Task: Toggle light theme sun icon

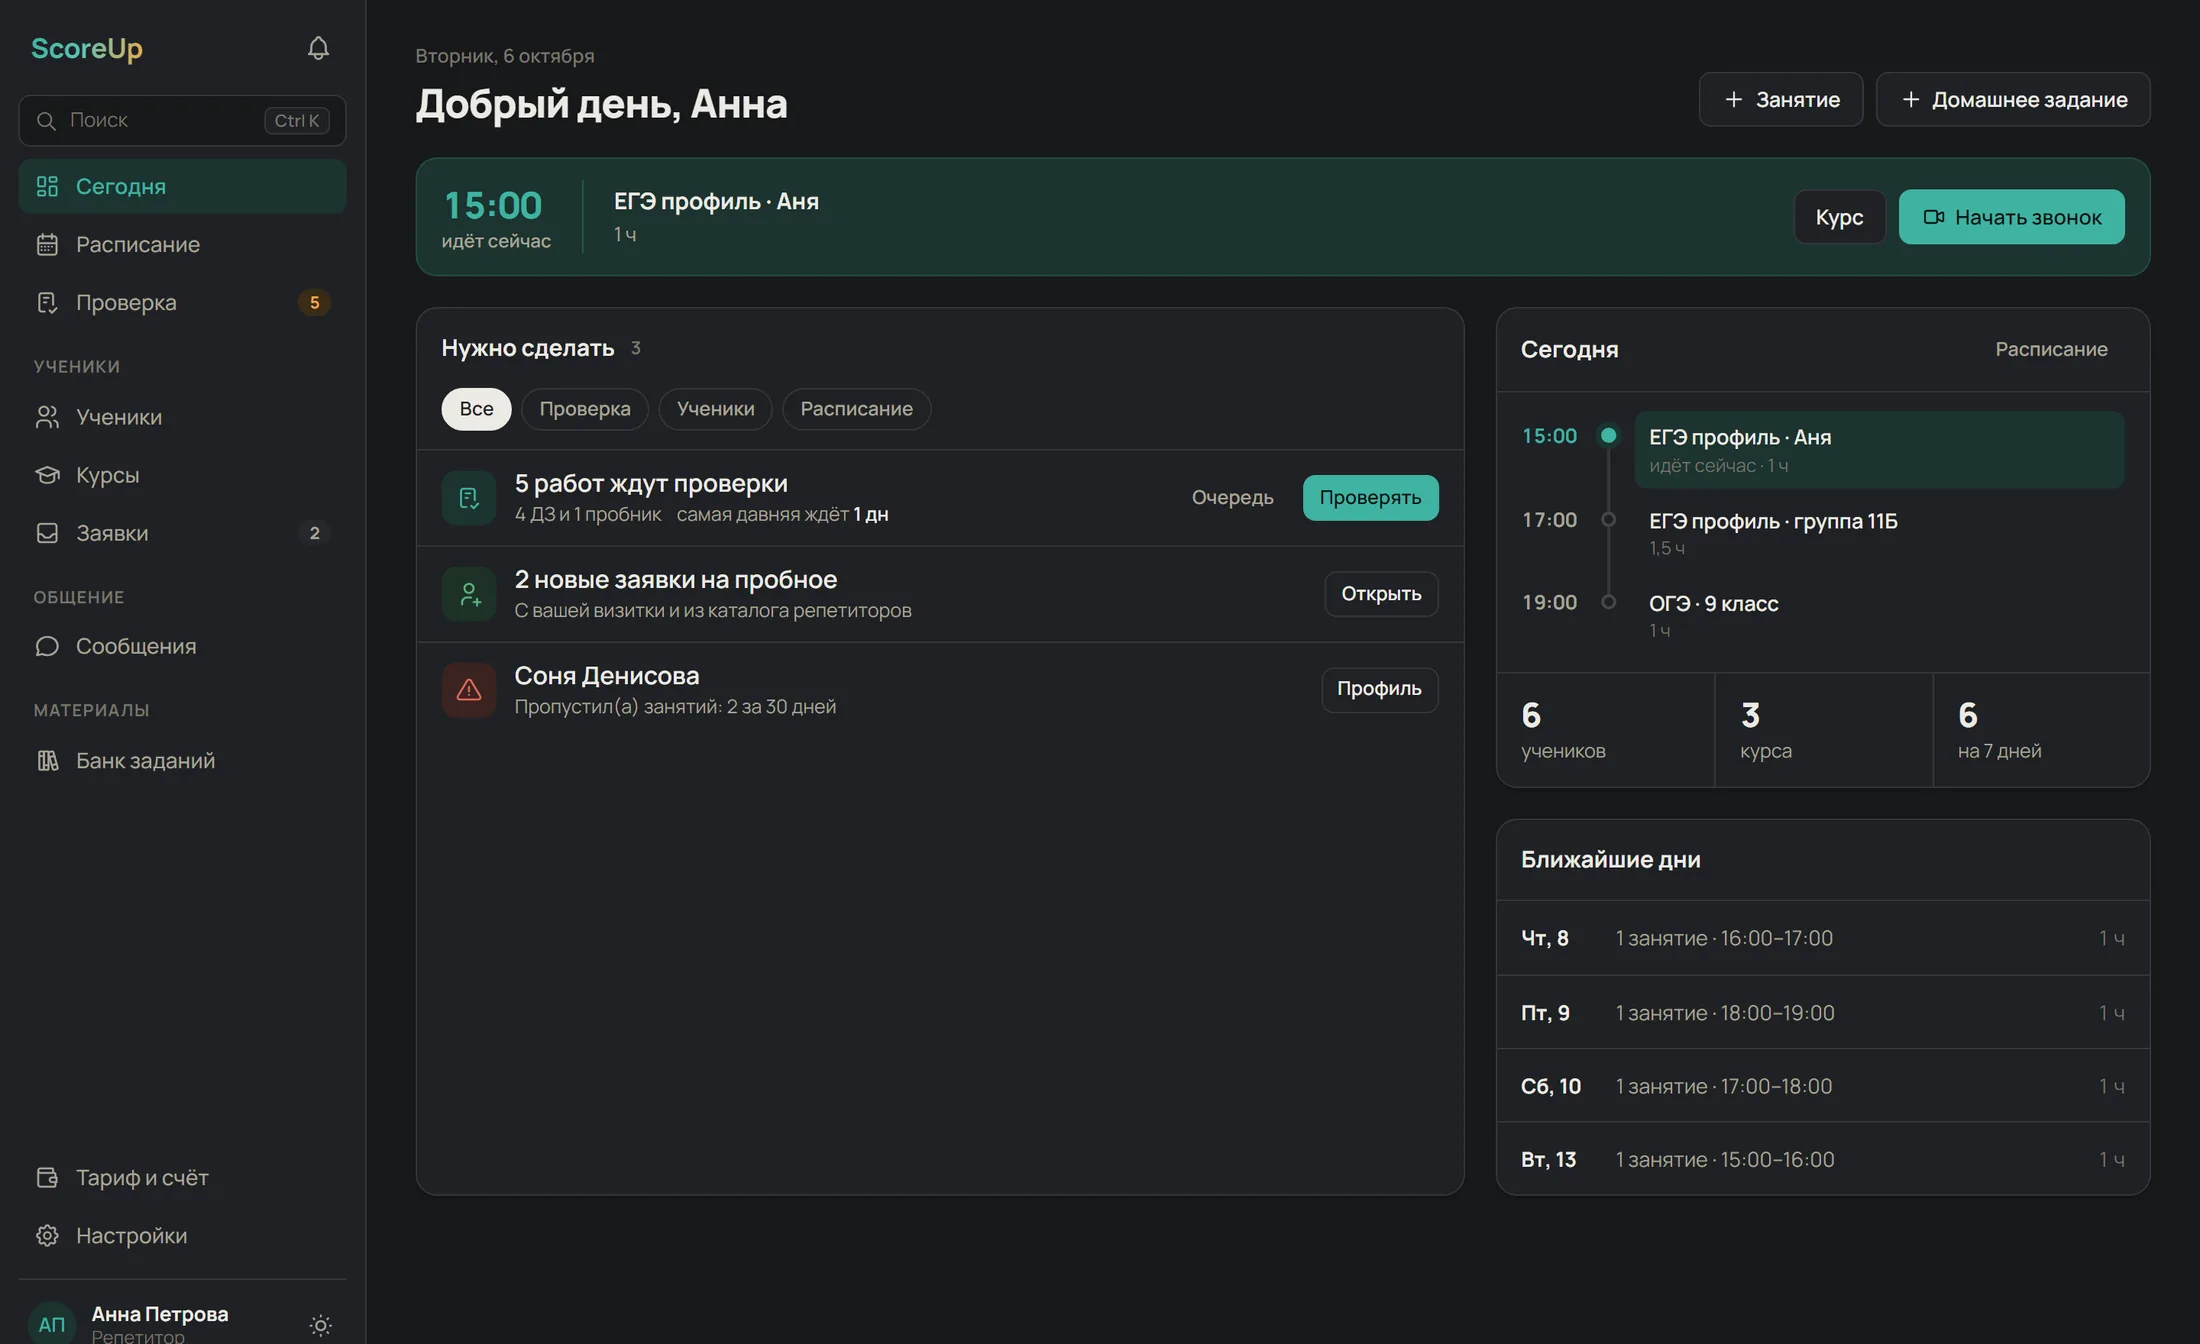Action: click(320, 1325)
